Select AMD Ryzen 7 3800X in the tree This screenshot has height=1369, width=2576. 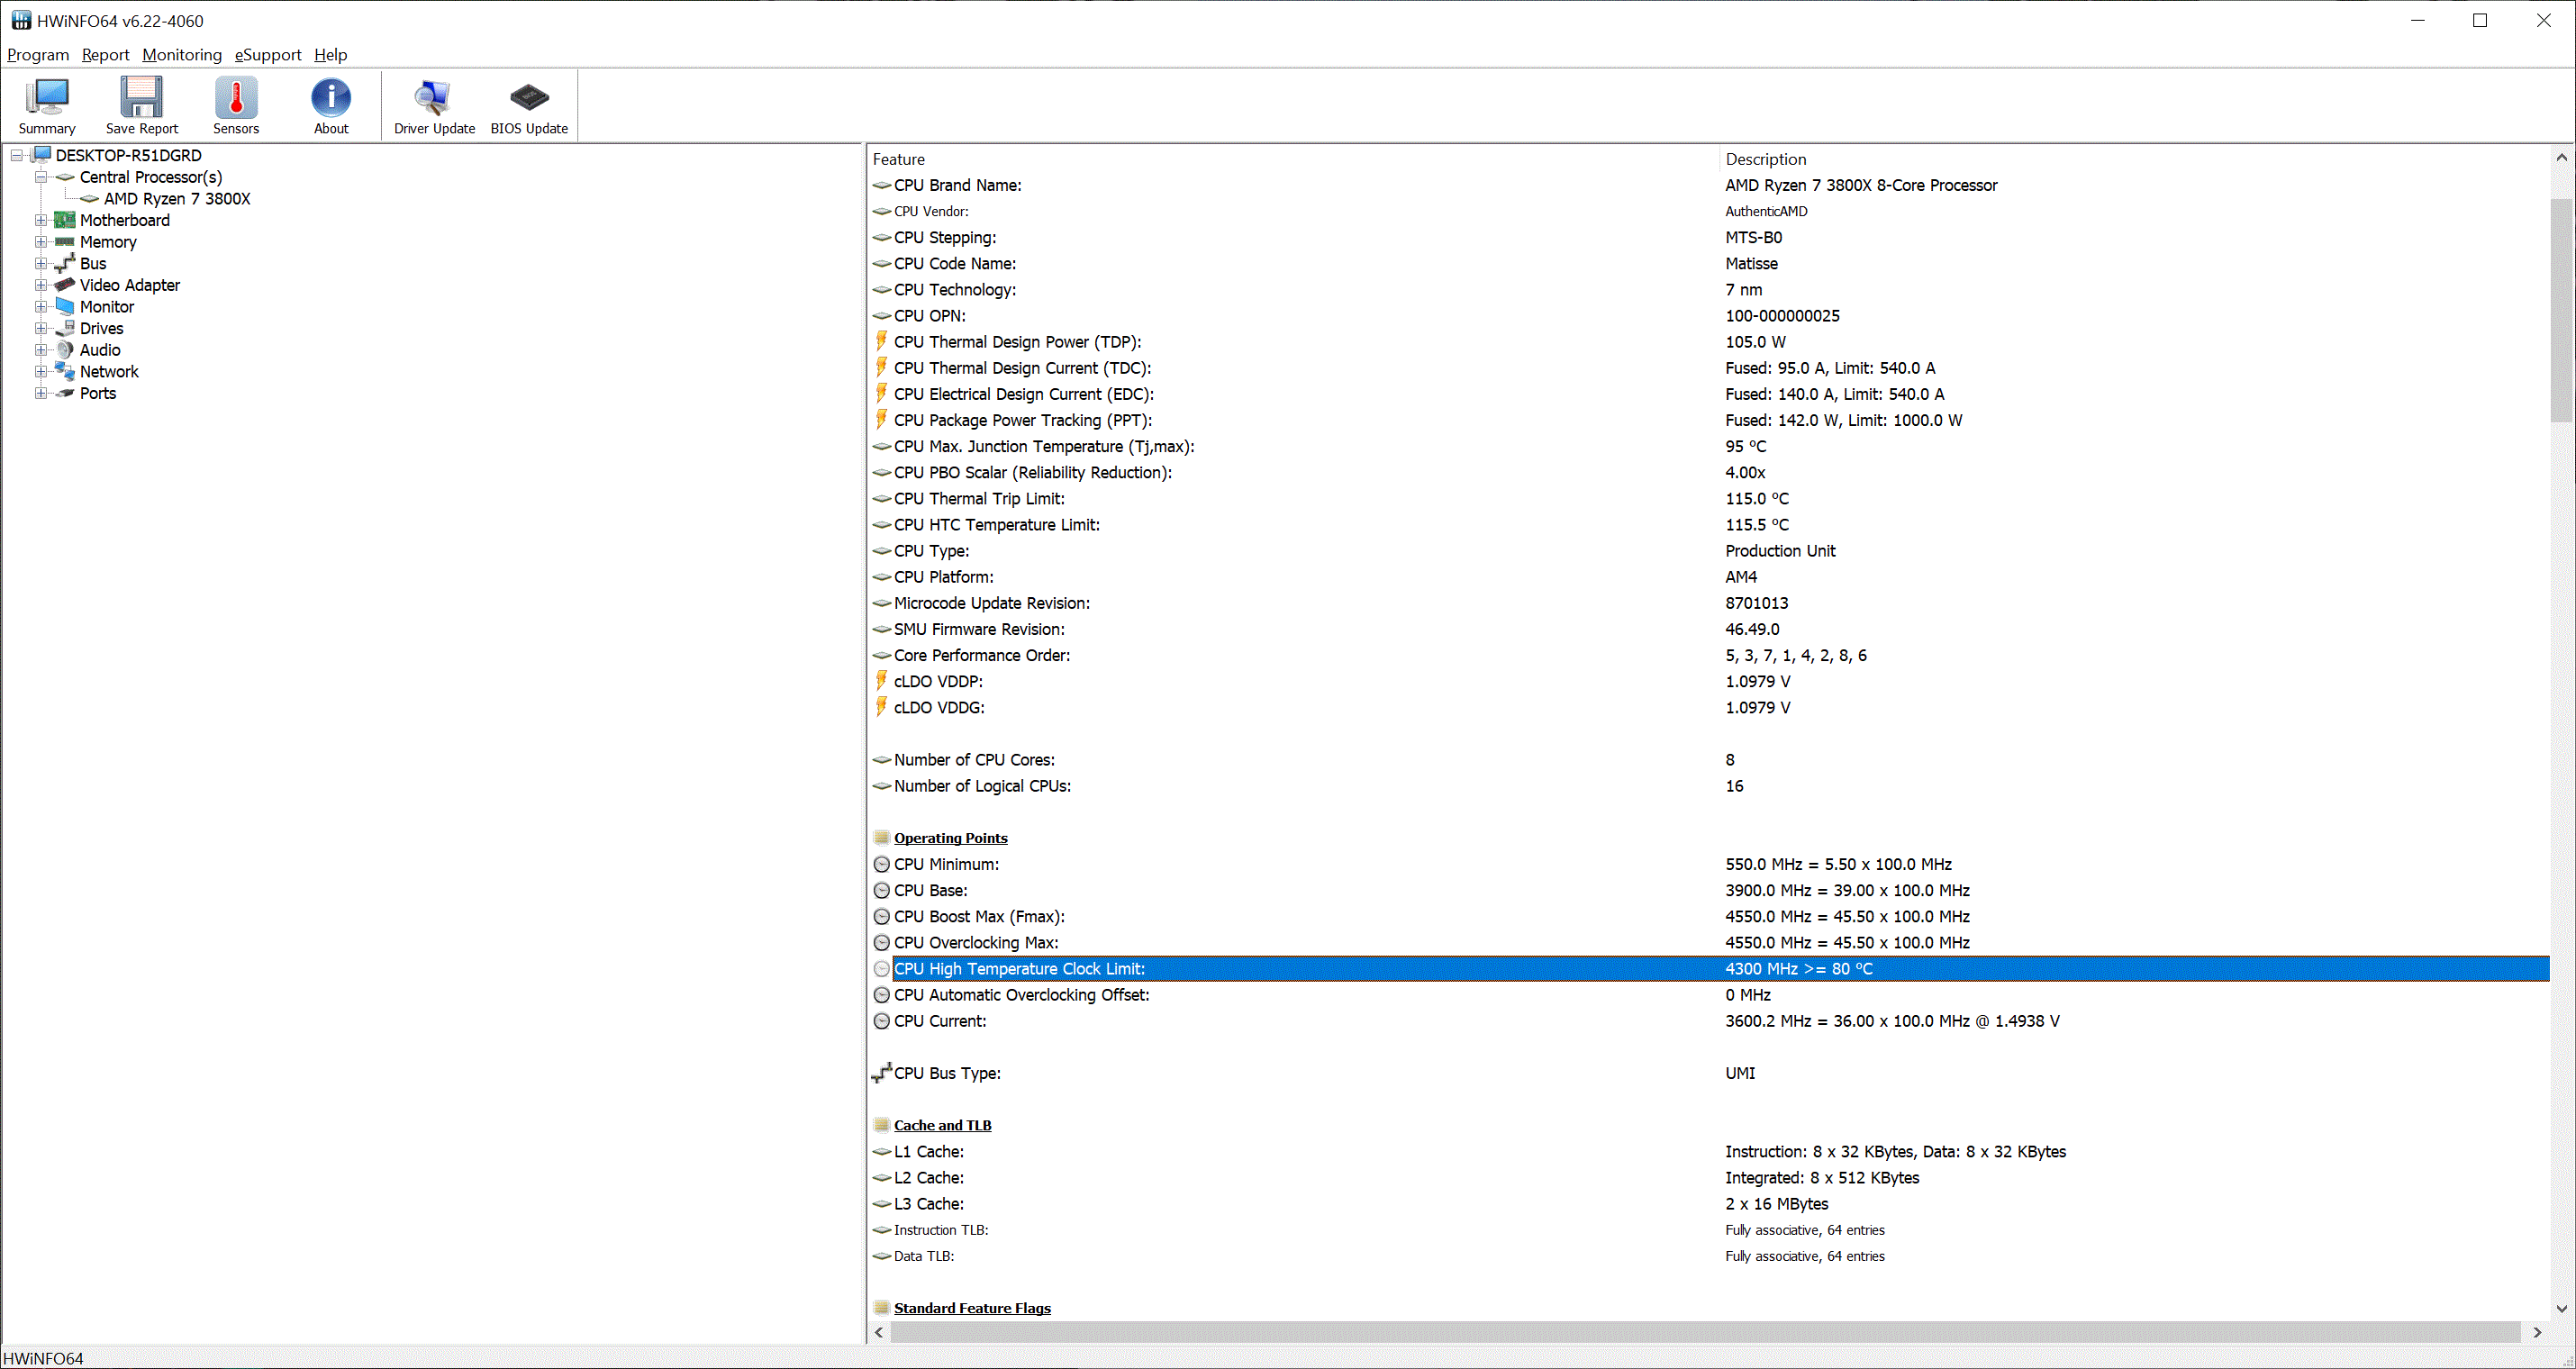coord(177,199)
